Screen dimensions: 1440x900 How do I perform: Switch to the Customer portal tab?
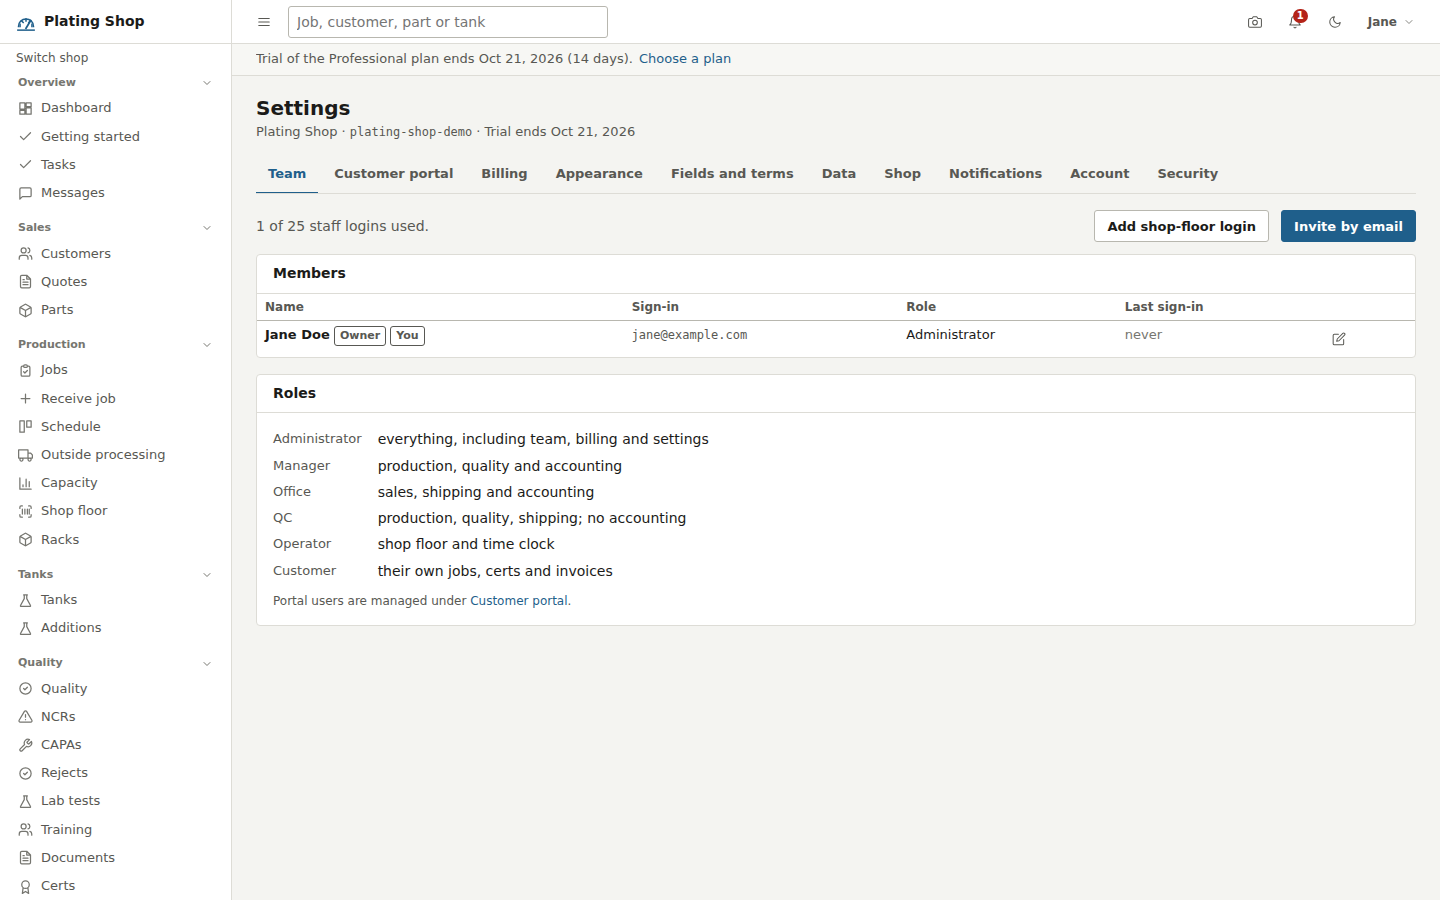(x=393, y=174)
